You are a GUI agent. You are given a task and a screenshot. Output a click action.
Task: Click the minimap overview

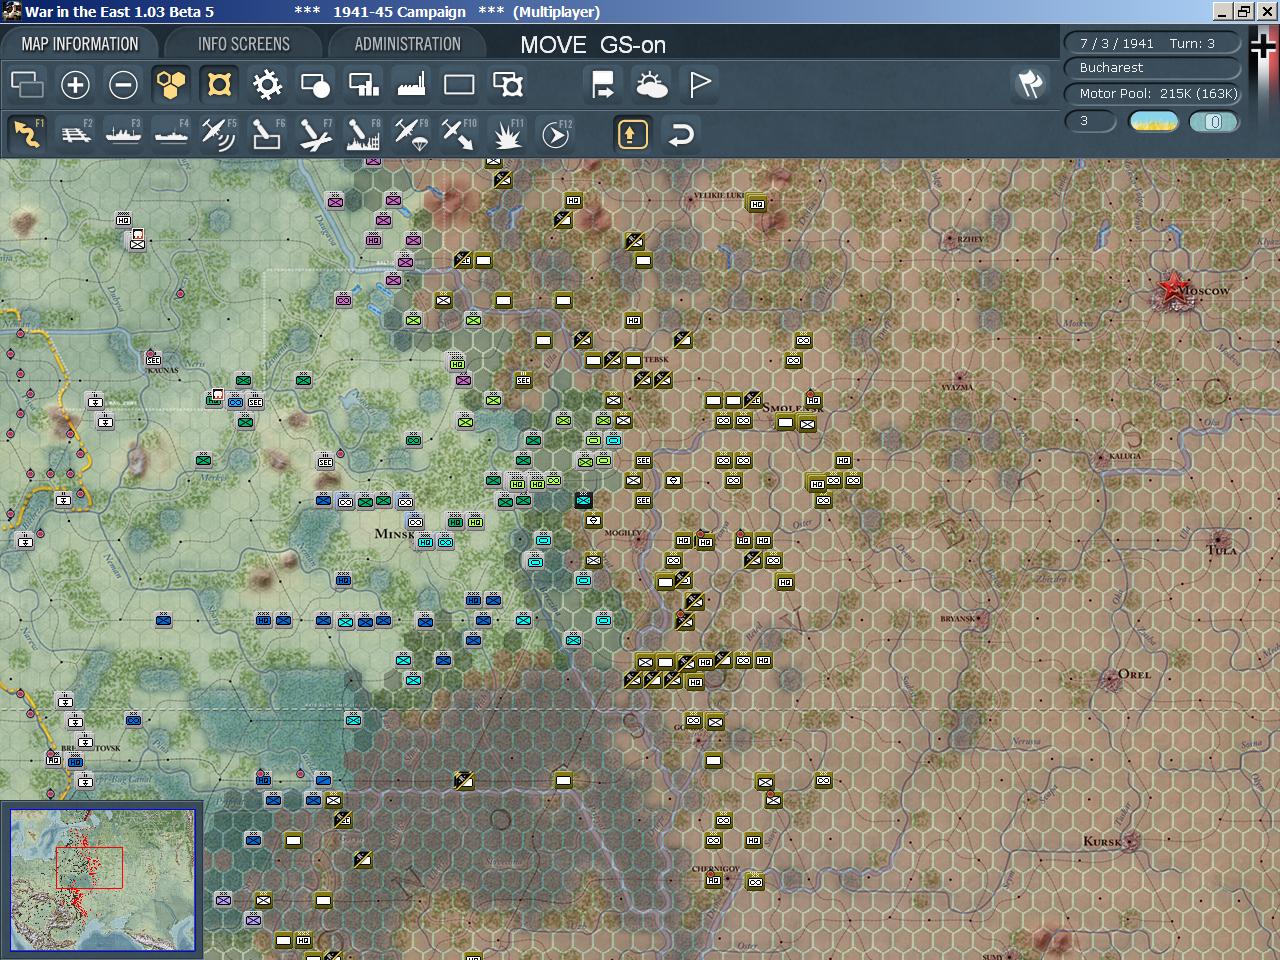click(103, 880)
